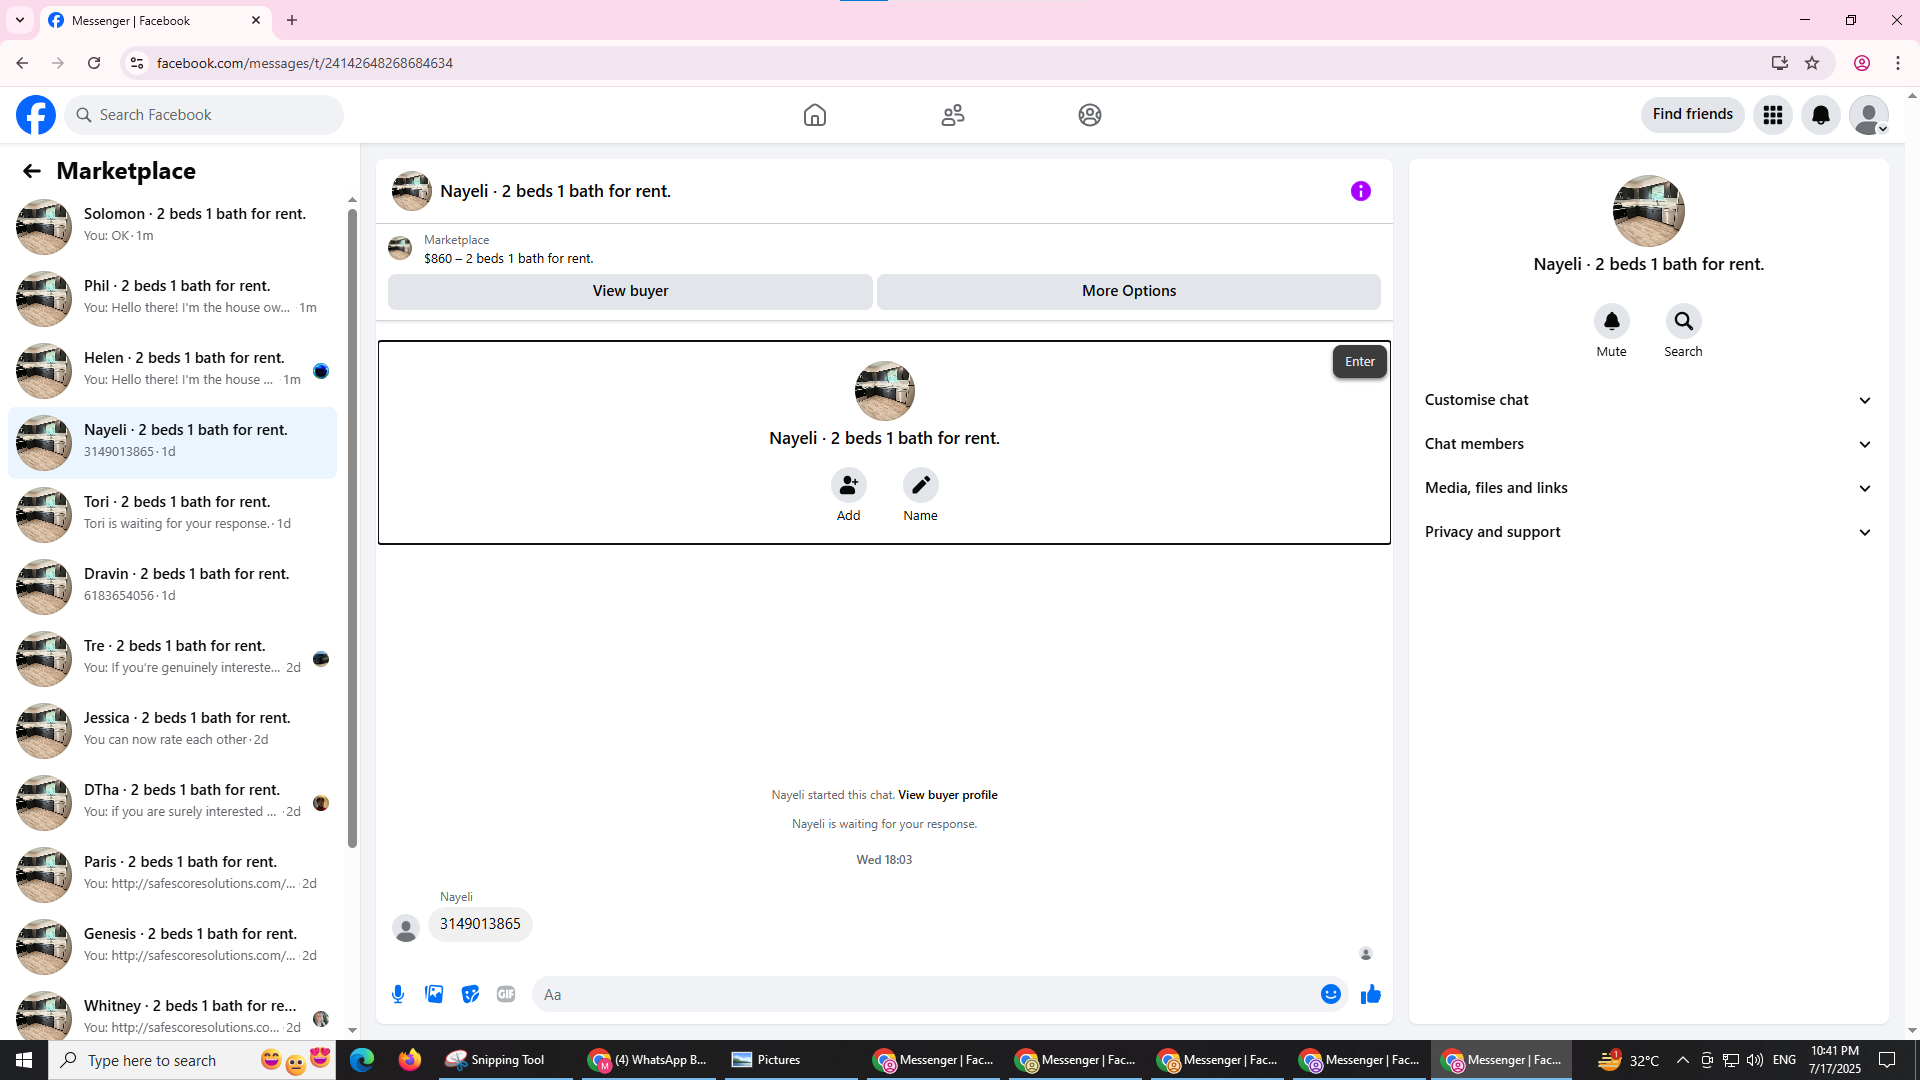
Task: Open Groups icon in top navigation
Action: (1090, 115)
